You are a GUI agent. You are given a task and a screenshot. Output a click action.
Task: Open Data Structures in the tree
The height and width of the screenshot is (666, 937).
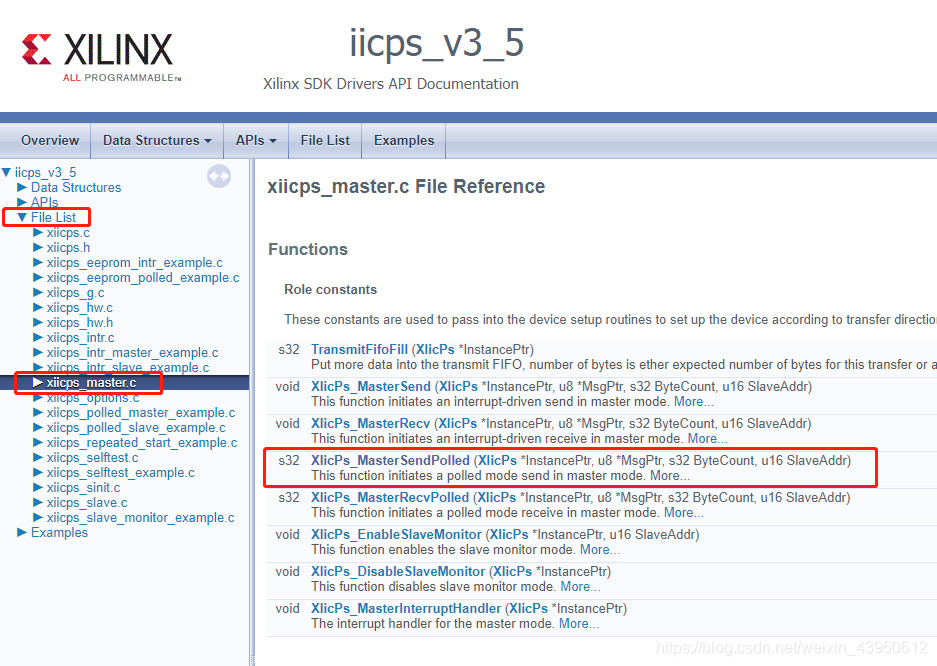tap(76, 188)
